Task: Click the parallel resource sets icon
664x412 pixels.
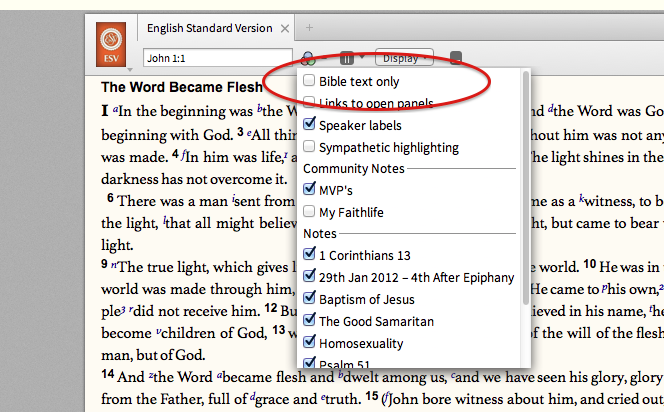Action: pyautogui.click(x=346, y=58)
